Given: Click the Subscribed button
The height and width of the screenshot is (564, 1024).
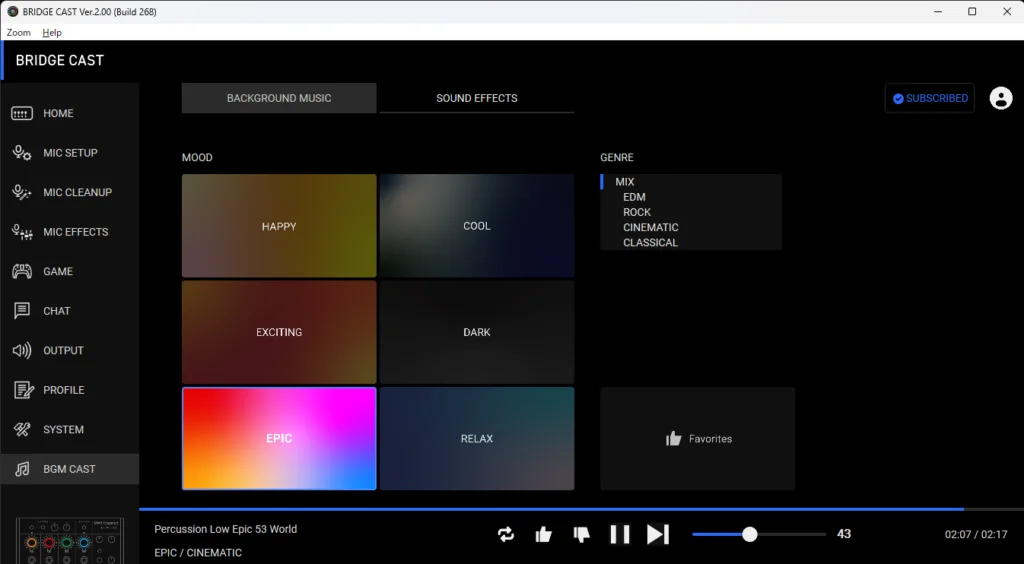Looking at the screenshot, I should [x=929, y=98].
